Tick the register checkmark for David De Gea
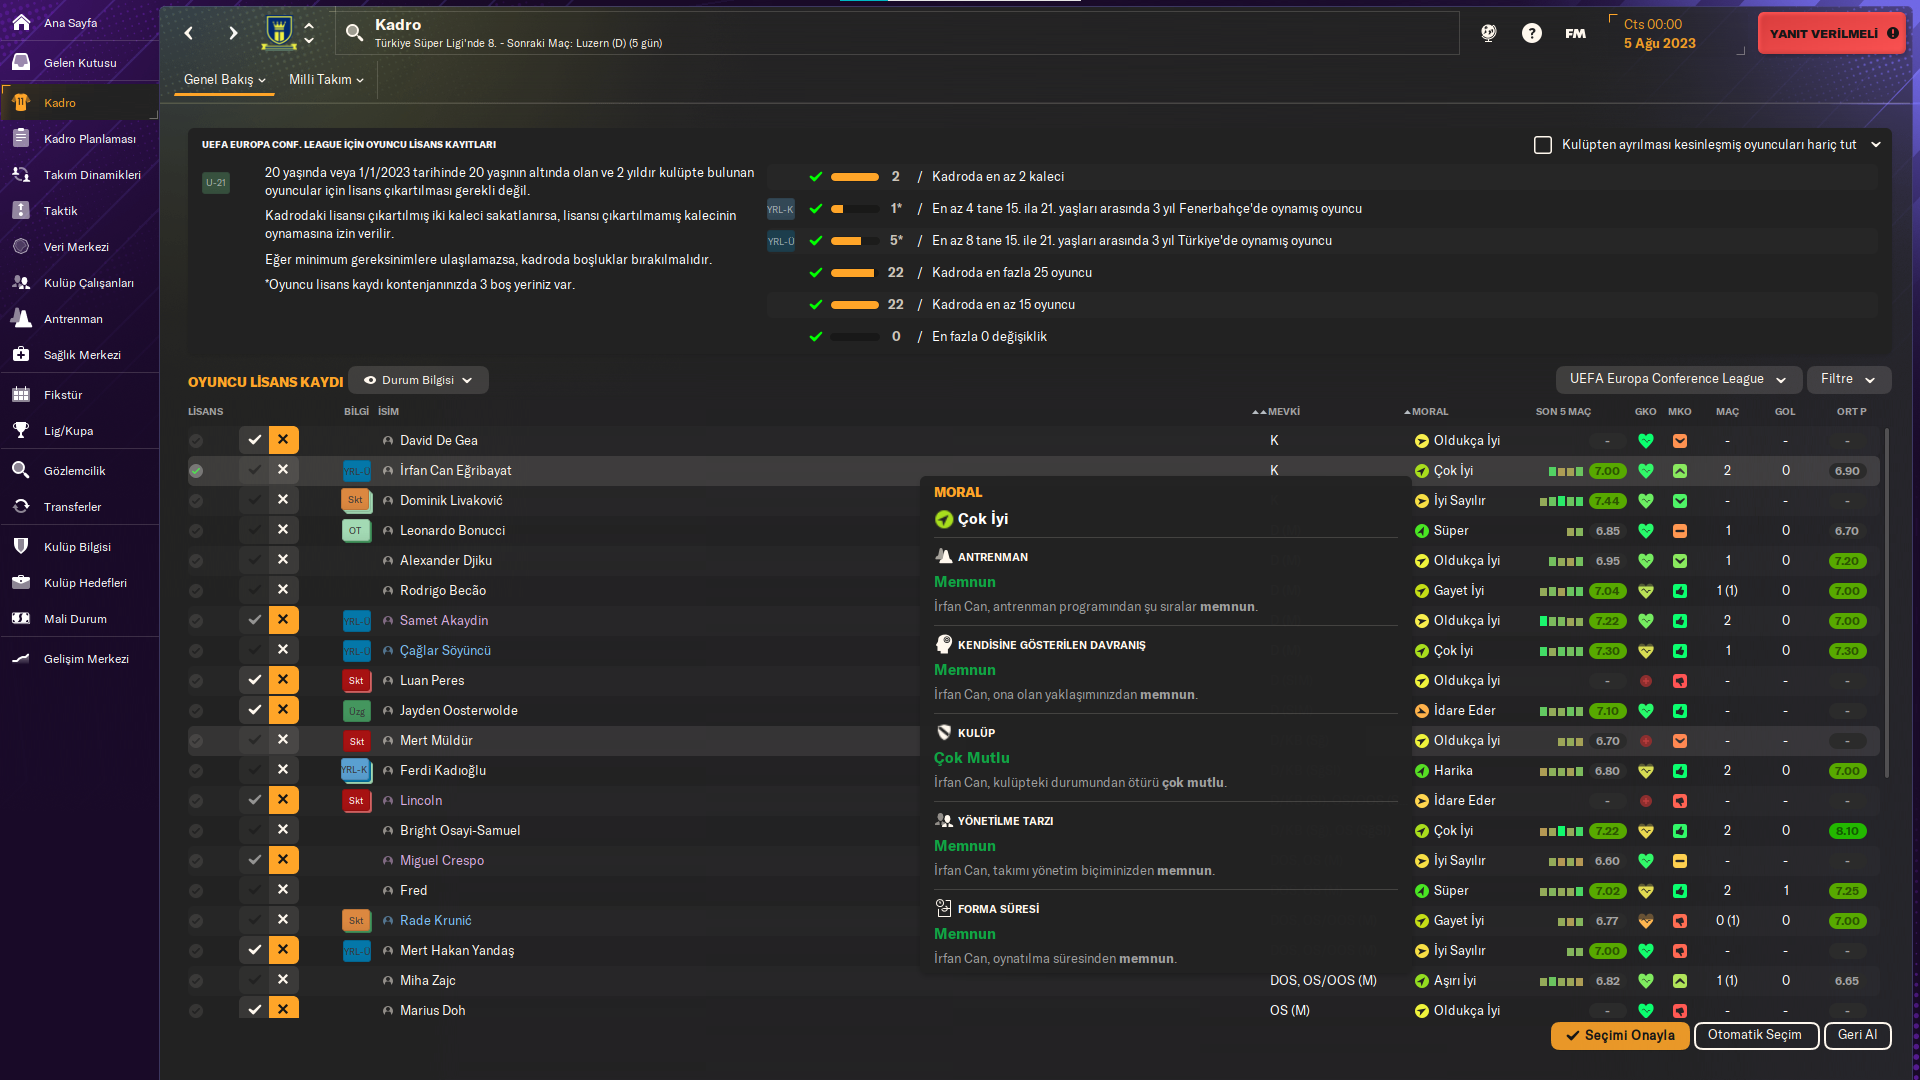This screenshot has width=1920, height=1080. click(255, 440)
